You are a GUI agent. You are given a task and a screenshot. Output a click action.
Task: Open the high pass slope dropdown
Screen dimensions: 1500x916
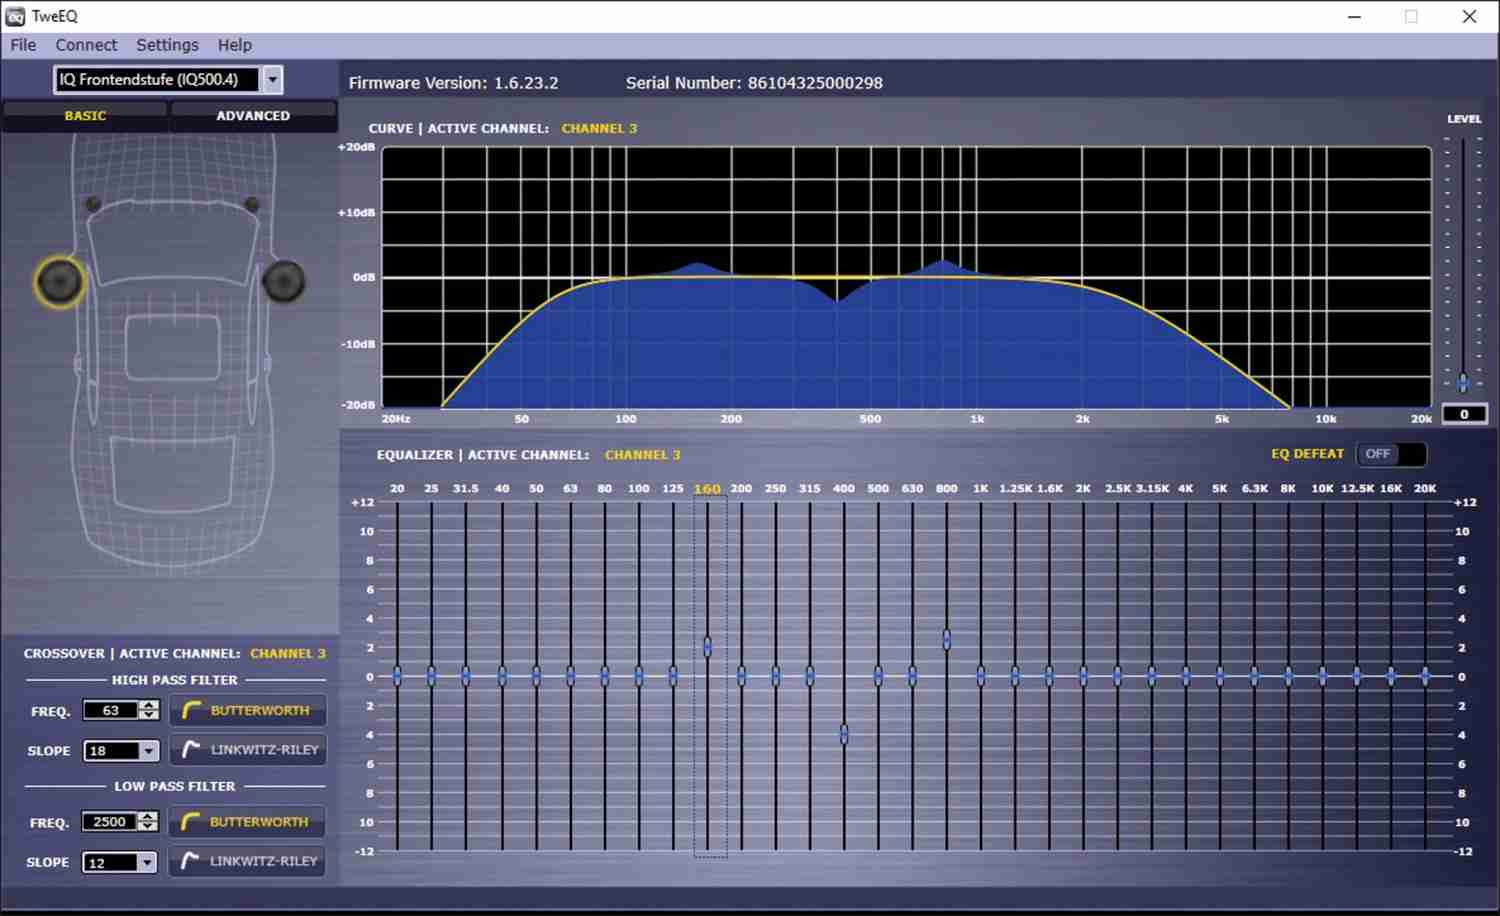149,751
